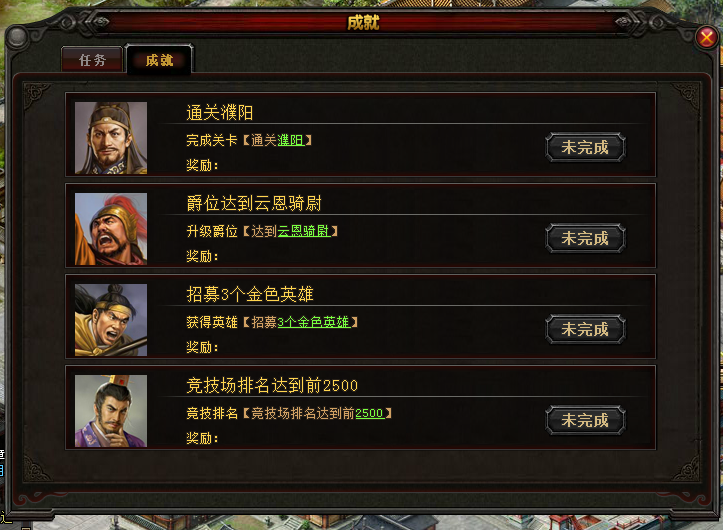The height and width of the screenshot is (530, 723).
Task: Click 未完成 button for 竞技场排名达到前2500
Action: click(585, 420)
